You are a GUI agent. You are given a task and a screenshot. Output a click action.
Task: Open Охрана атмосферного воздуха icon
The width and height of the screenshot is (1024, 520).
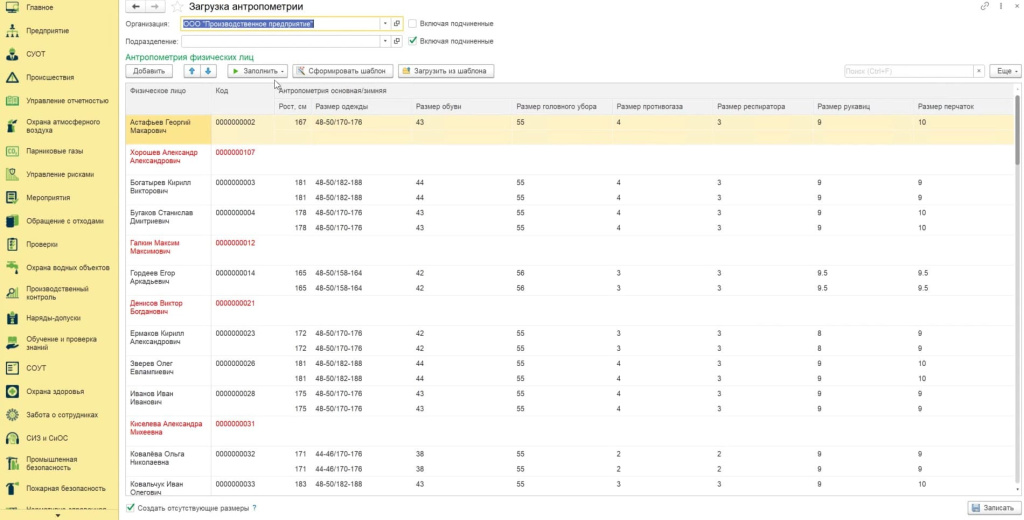12,125
